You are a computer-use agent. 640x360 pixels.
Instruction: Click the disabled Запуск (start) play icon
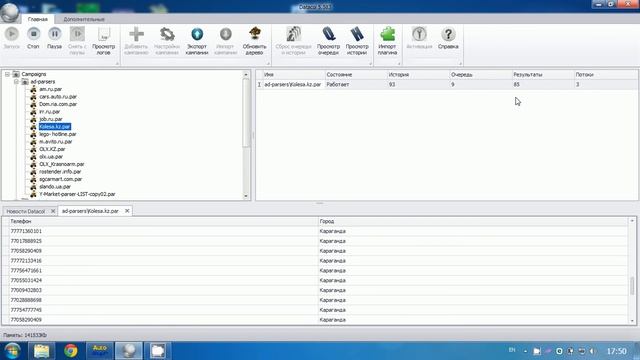(12, 34)
